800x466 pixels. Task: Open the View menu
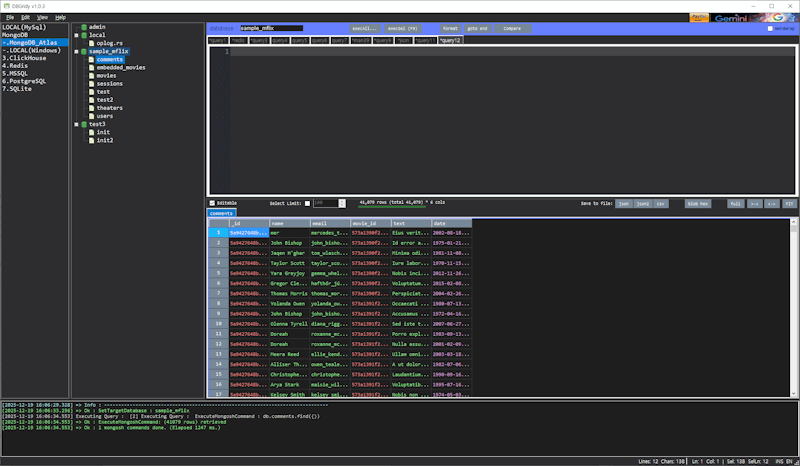point(42,17)
